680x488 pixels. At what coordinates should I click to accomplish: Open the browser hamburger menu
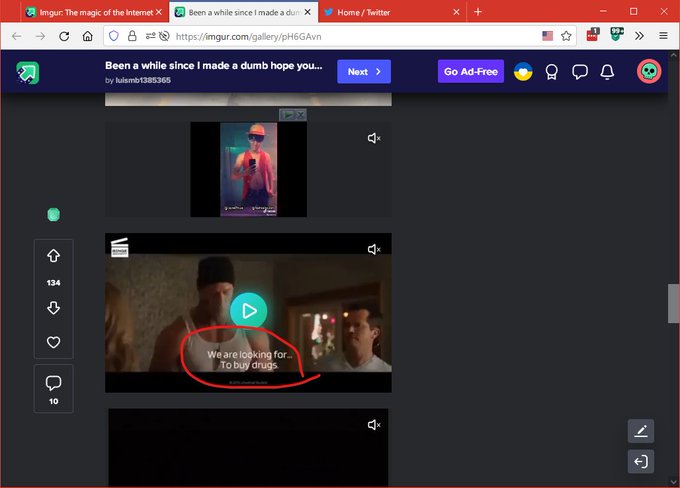coord(663,36)
